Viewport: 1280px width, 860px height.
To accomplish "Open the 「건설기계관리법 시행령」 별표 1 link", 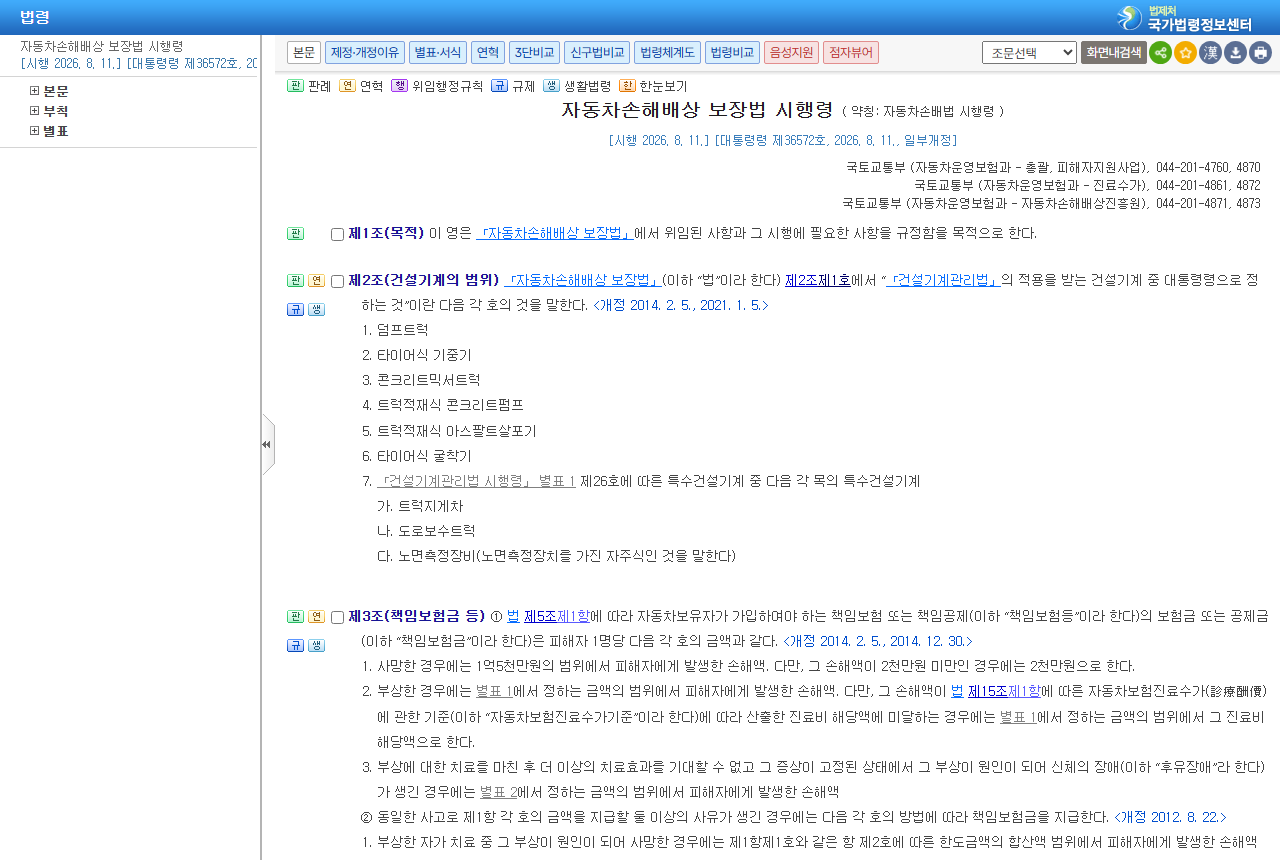I will 477,481.
